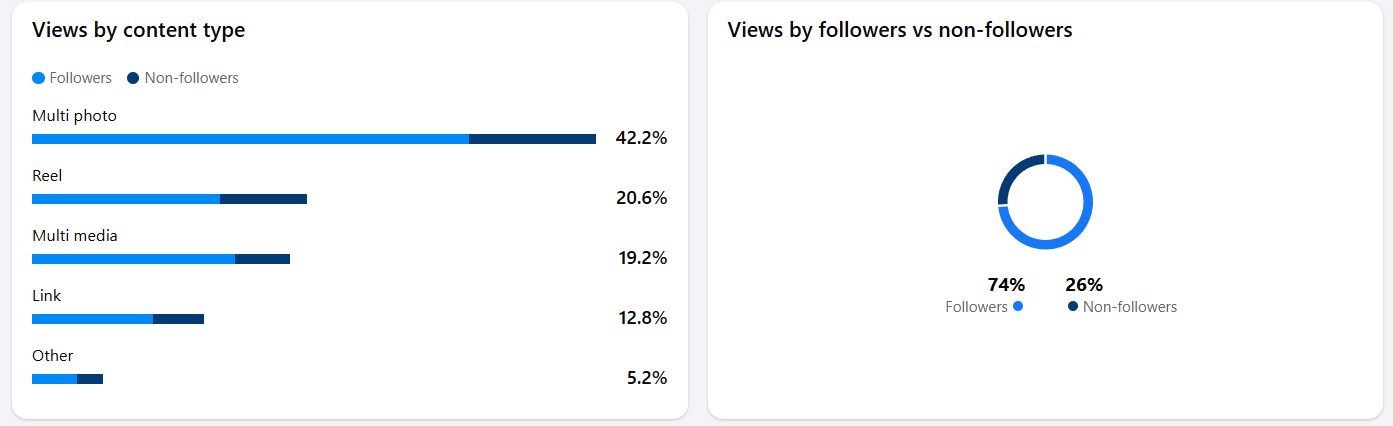The image size is (1393, 426).
Task: Click the Non-followers dot below the donut chart
Action: coord(1073,306)
